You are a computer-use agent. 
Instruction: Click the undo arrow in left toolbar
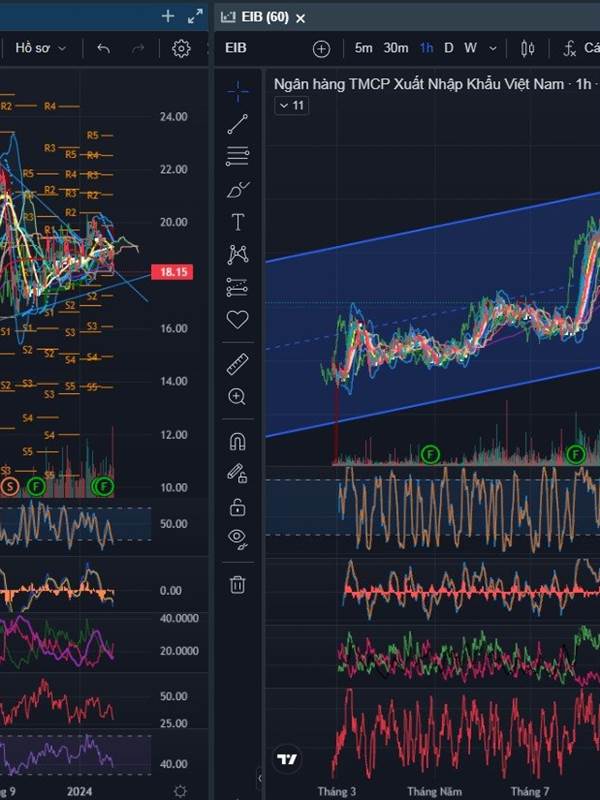(104, 49)
